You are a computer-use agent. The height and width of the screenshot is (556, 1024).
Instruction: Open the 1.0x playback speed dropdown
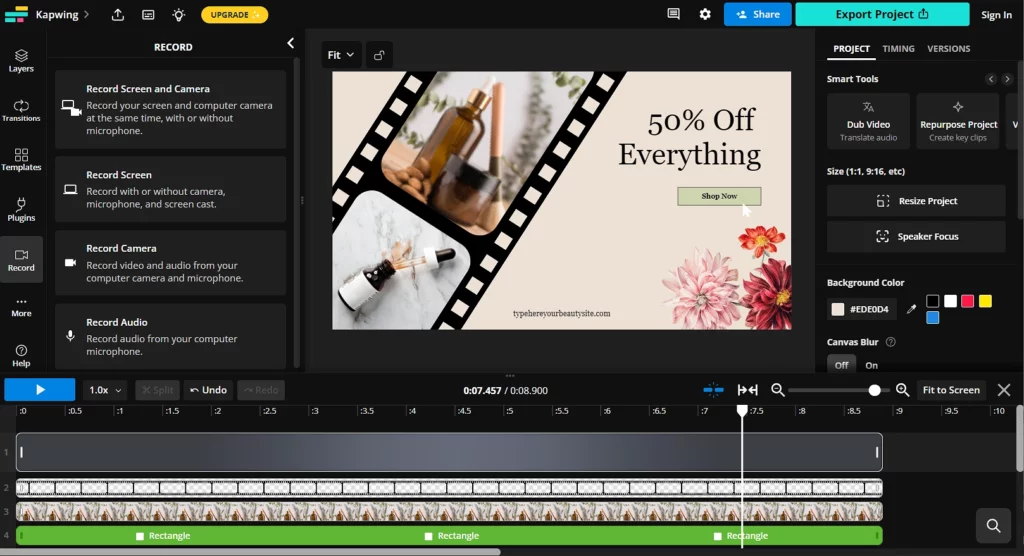coord(104,390)
